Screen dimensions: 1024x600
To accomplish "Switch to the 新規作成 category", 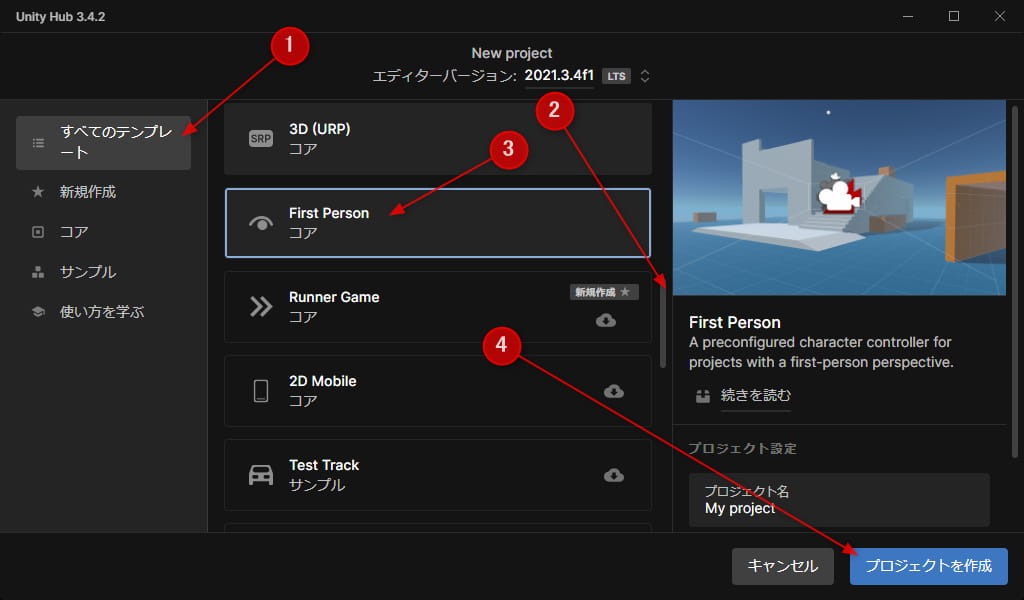I will (x=88, y=192).
